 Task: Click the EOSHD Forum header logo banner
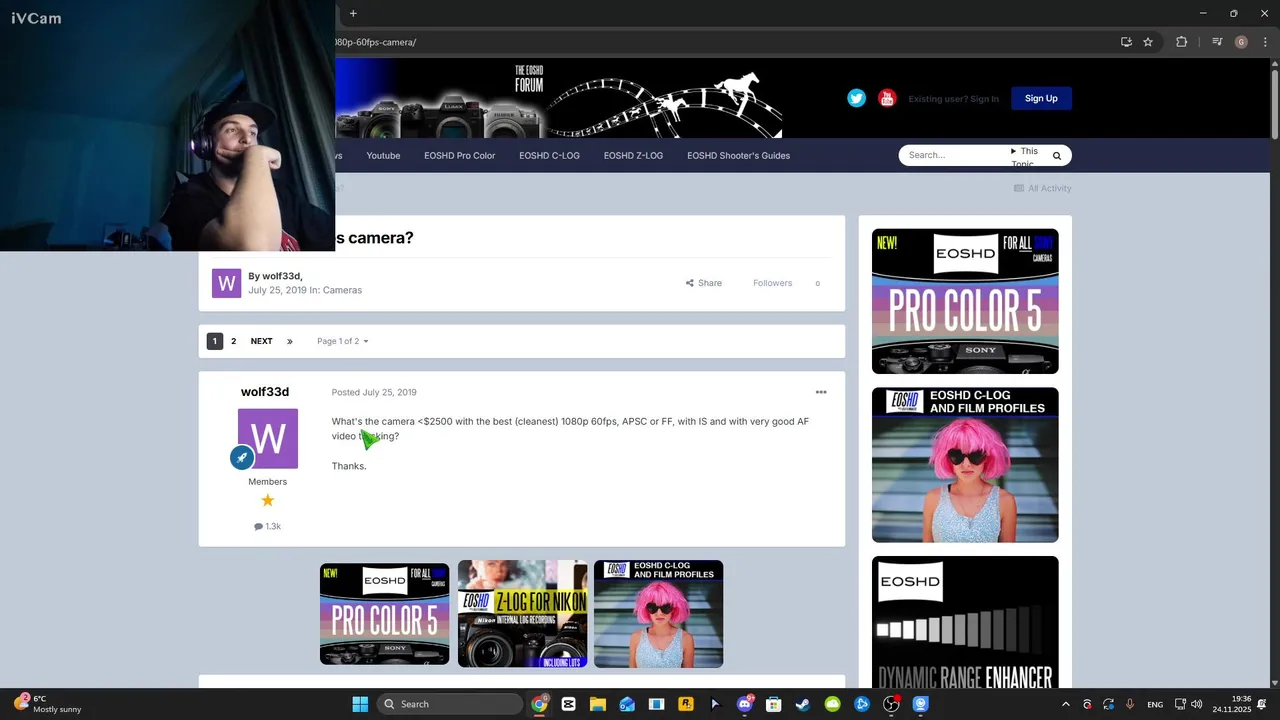coord(559,99)
